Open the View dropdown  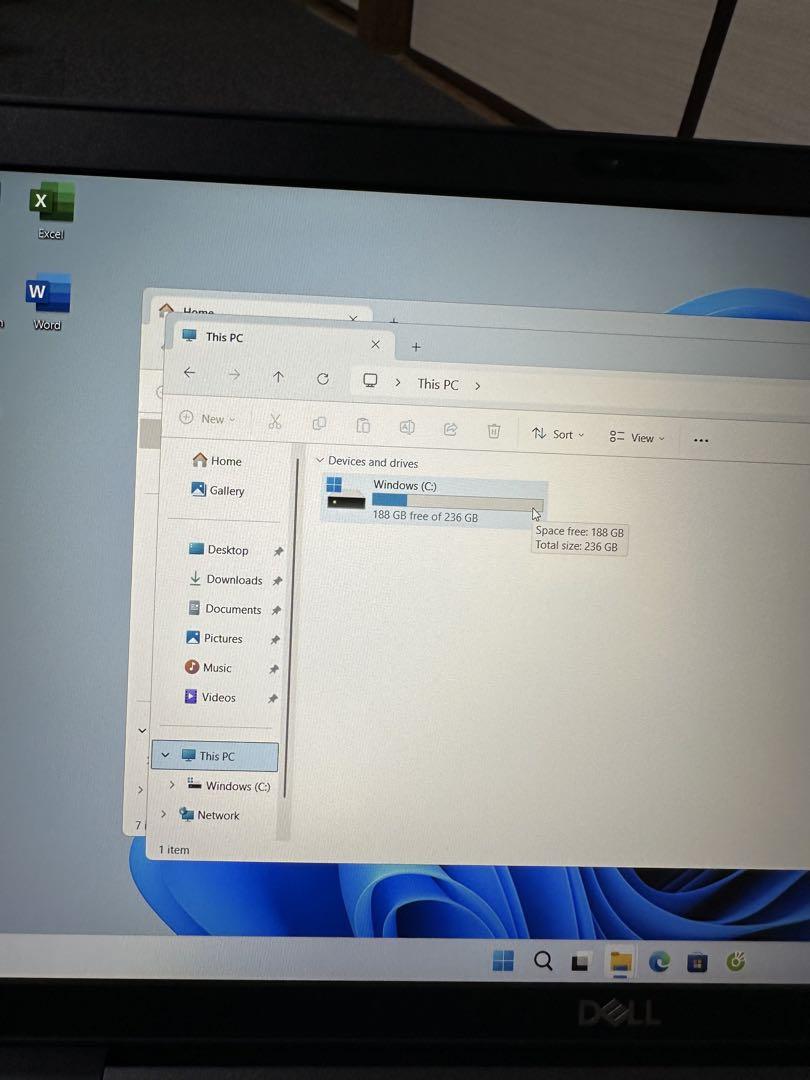(637, 437)
